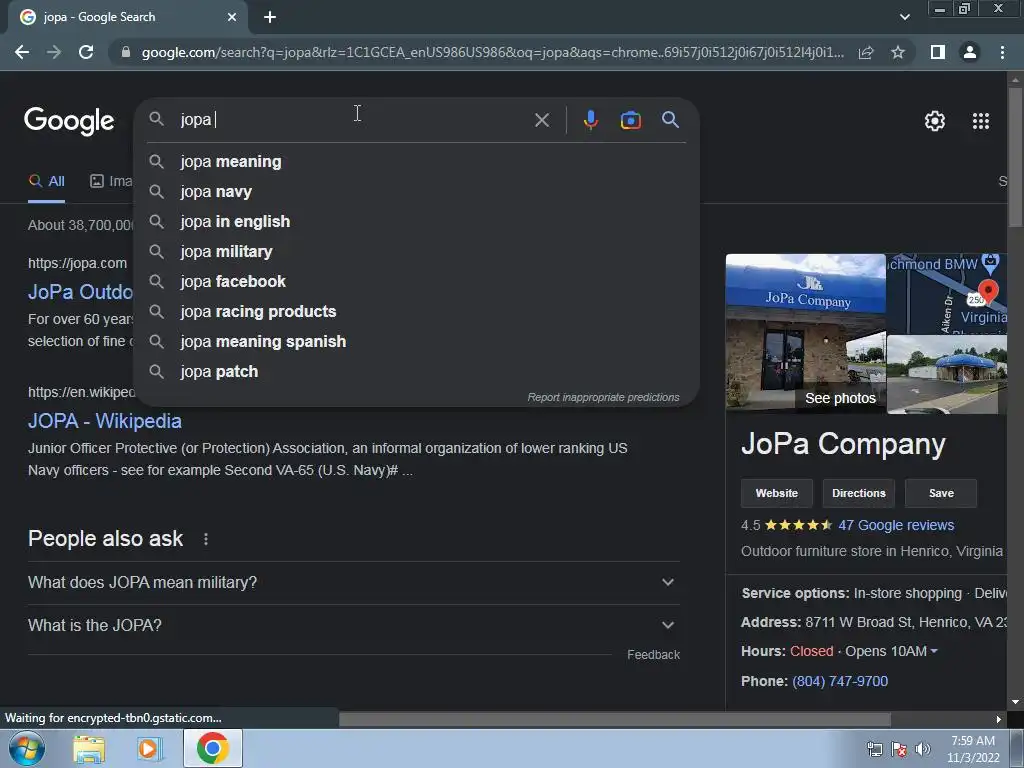The image size is (1024, 768).
Task: Switch to the Images search tab
Action: tap(111, 182)
